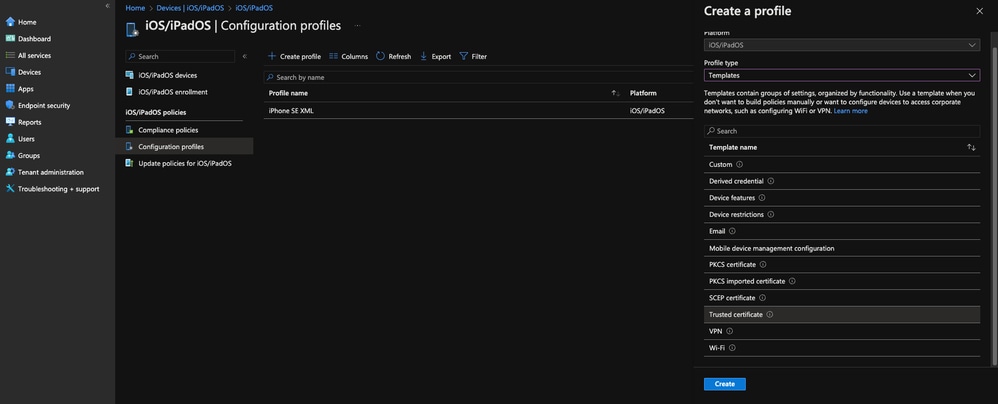This screenshot has width=998, height=404.
Task: Open the Tenant administration icon
Action: (x=10, y=172)
